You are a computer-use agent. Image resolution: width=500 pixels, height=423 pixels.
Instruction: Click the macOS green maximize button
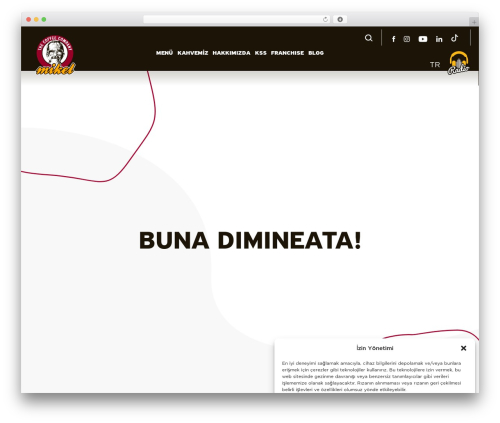pyautogui.click(x=44, y=19)
